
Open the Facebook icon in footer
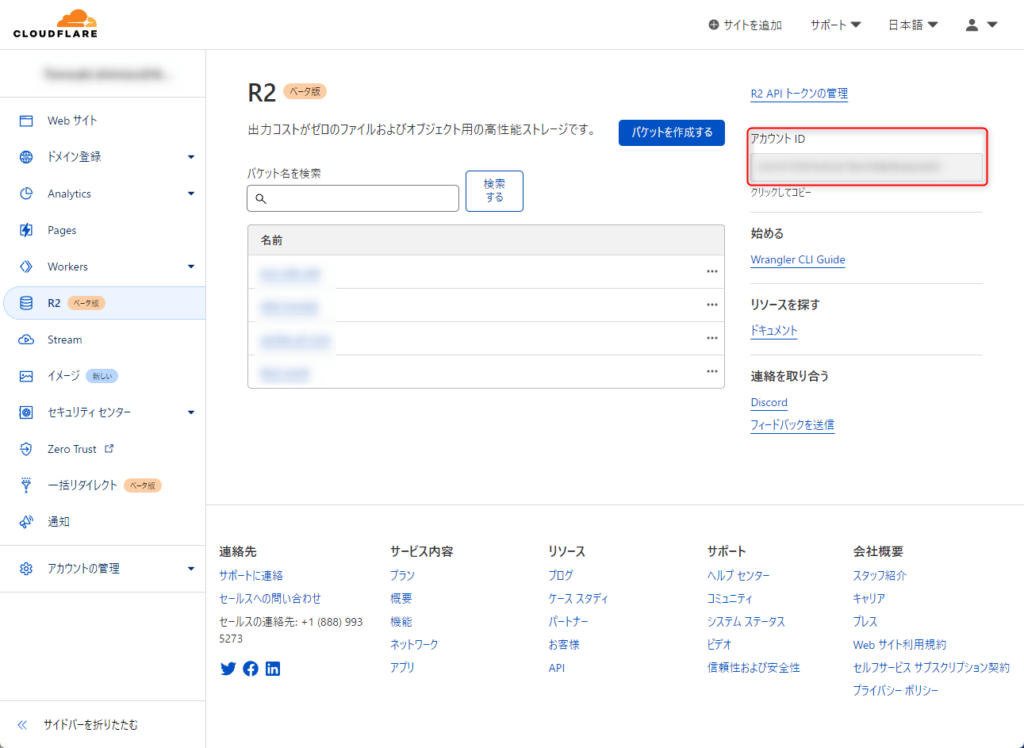click(251, 668)
